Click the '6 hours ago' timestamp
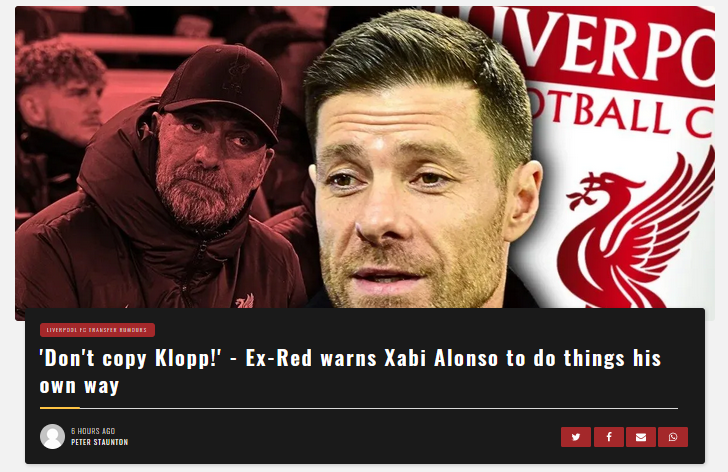Image resolution: width=728 pixels, height=472 pixels. click(x=93, y=431)
